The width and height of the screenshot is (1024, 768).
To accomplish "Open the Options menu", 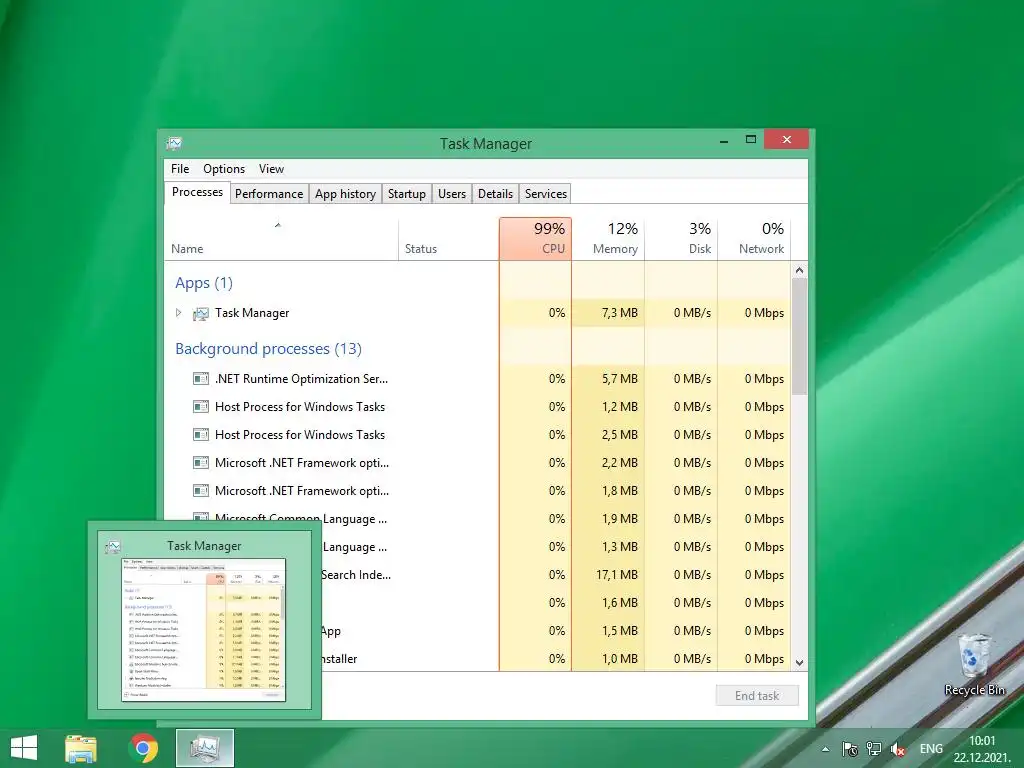I will point(224,169).
